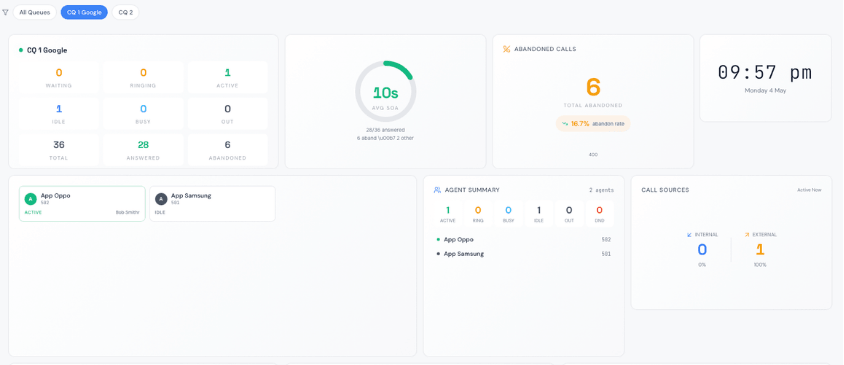The width and height of the screenshot is (844, 365).
Task: Click the green dot beside App Oppo in Agent Summary
Action: pos(438,239)
